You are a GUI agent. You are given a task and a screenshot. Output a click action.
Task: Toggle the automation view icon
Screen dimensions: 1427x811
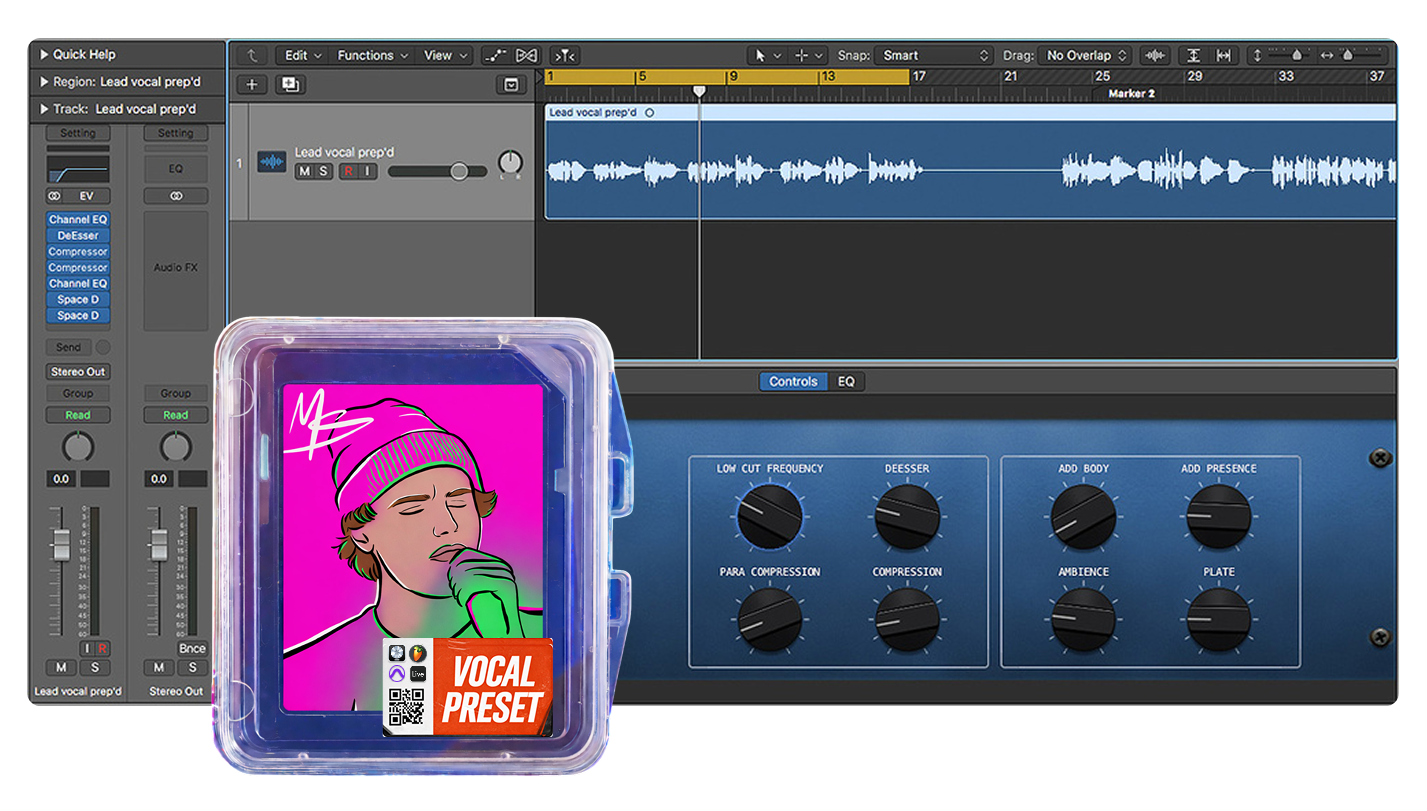497,56
